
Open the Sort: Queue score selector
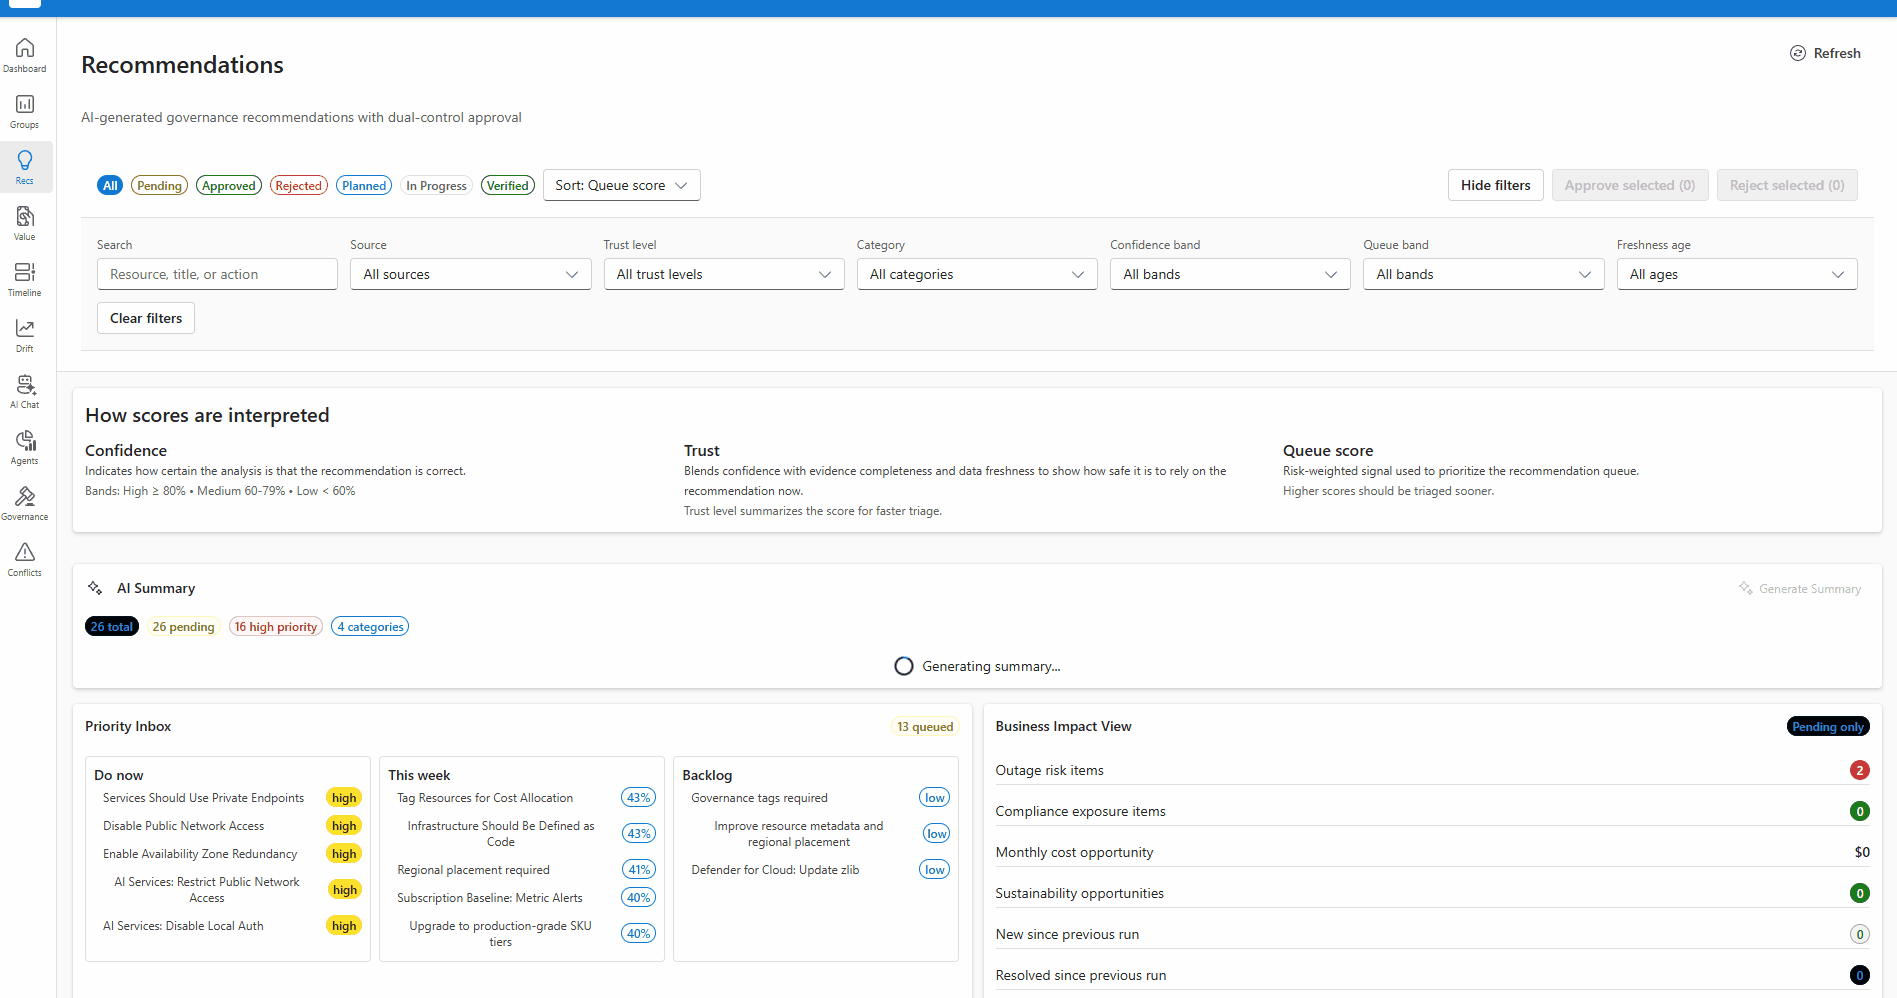(x=621, y=185)
